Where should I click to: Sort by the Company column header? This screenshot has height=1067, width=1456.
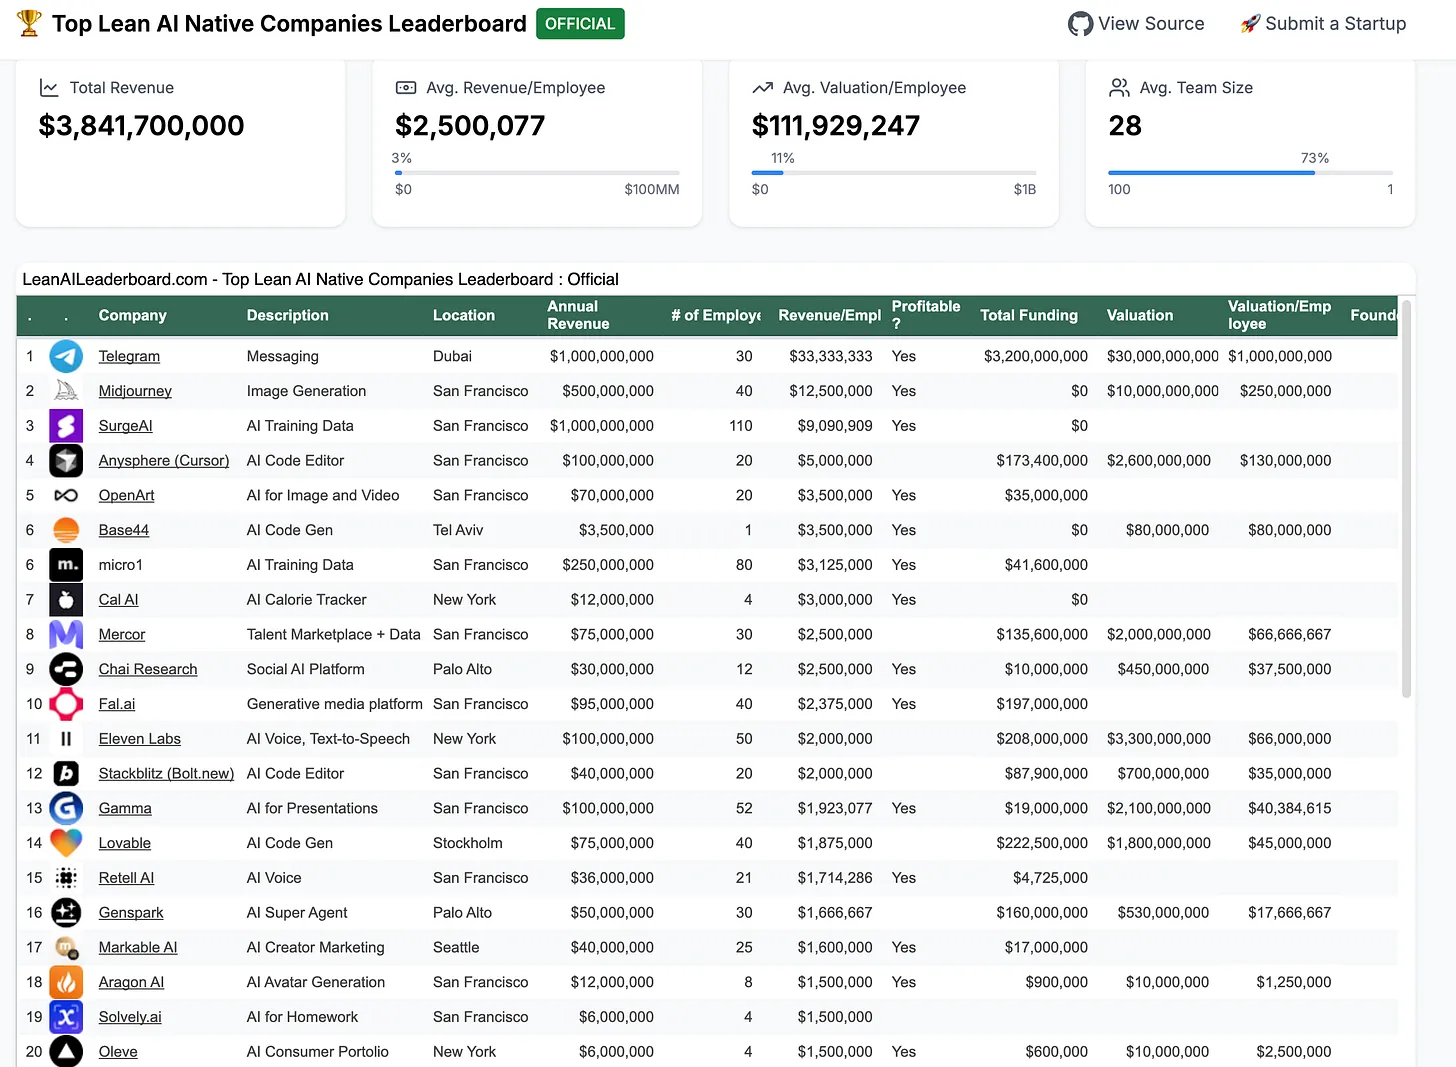pyautogui.click(x=133, y=315)
